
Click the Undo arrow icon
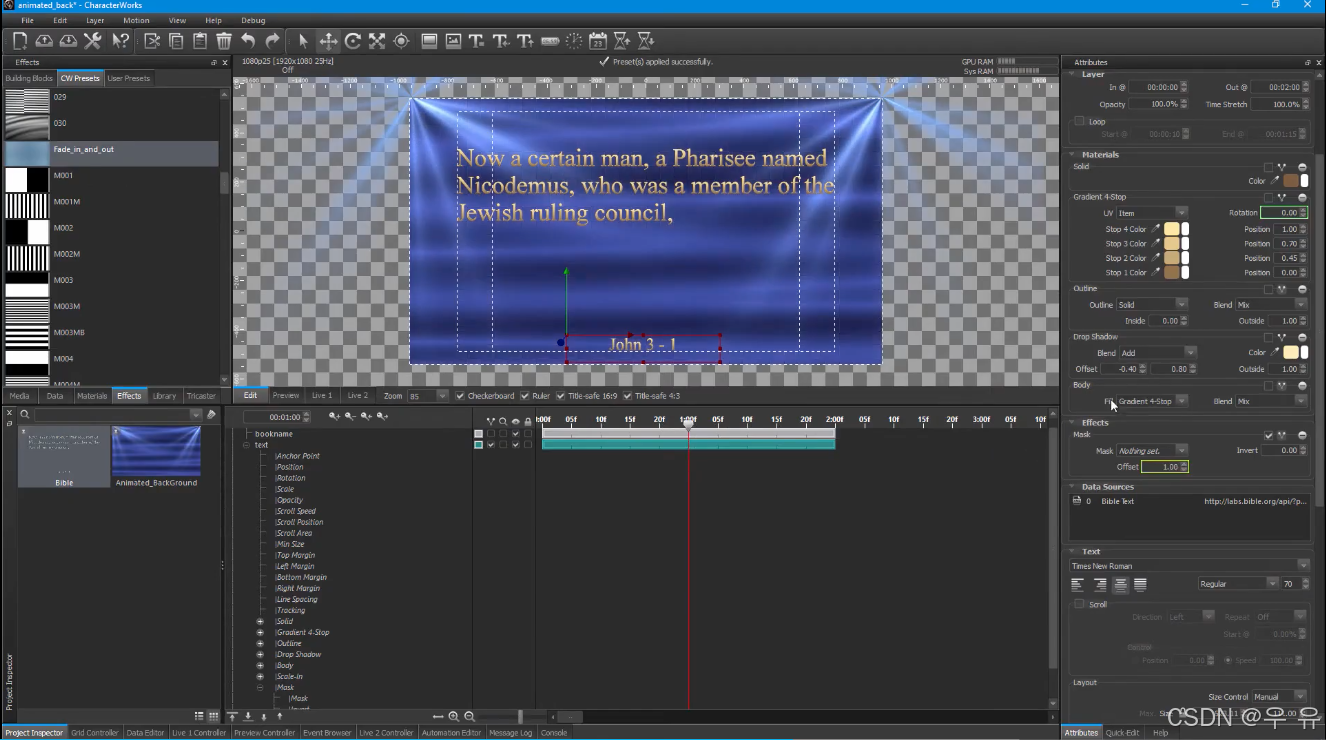coord(249,41)
